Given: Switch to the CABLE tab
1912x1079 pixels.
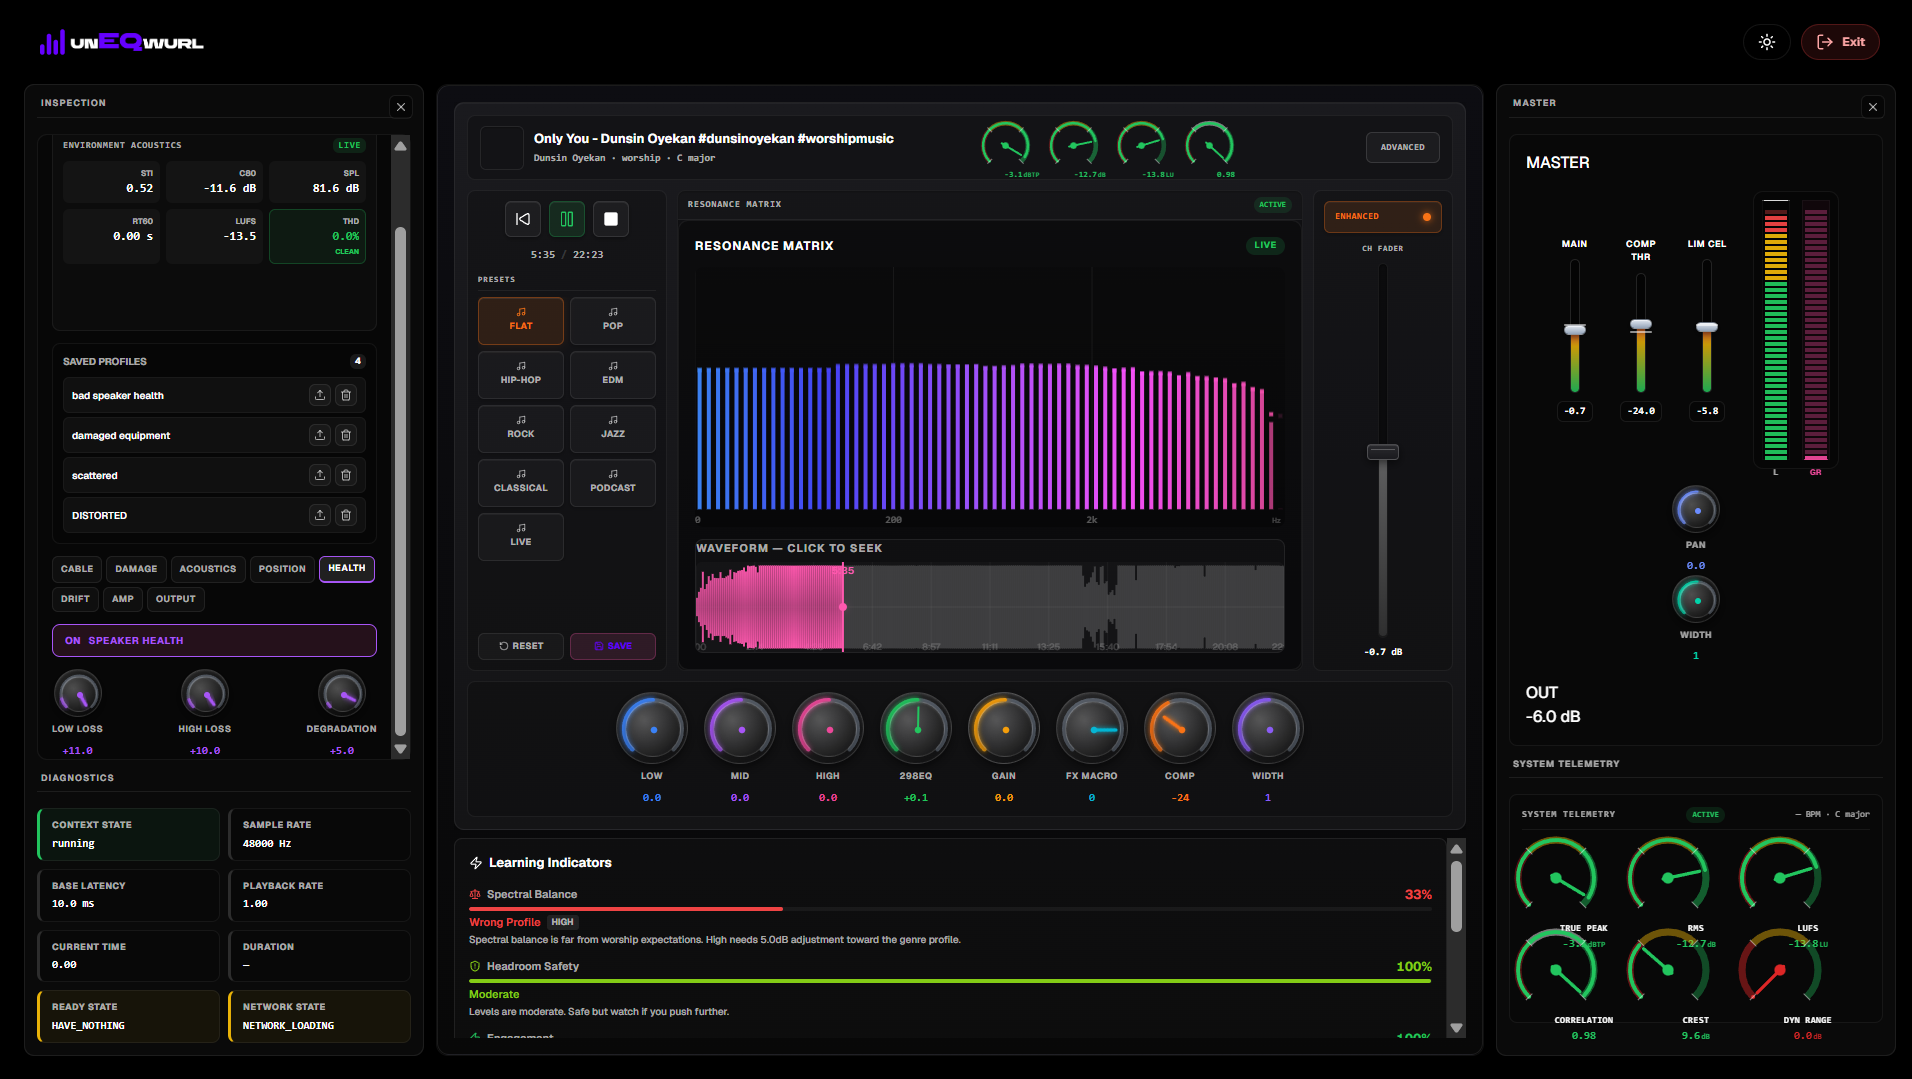Looking at the screenshot, I should pyautogui.click(x=77, y=569).
